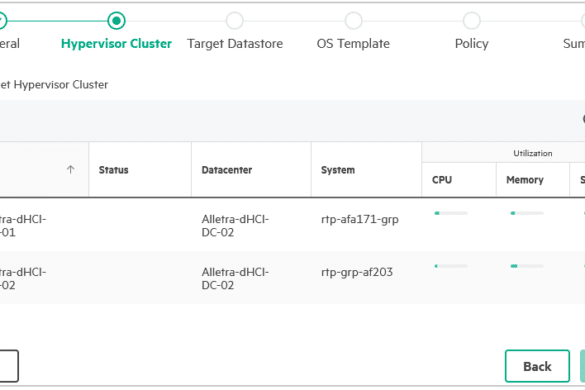Click CPU usage bar for rtp-grp-af203
Viewport: 585px width, 390px height.
(451, 266)
